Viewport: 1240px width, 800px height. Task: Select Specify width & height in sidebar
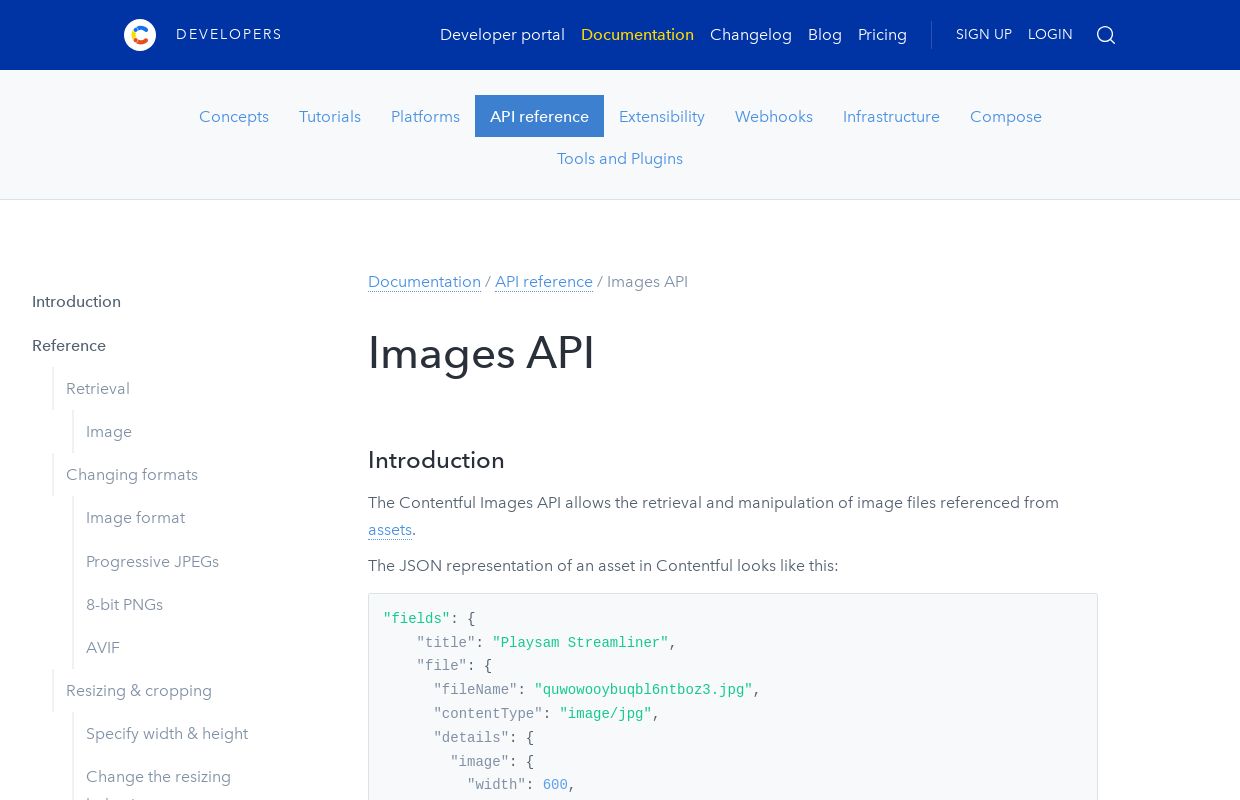[x=167, y=734]
